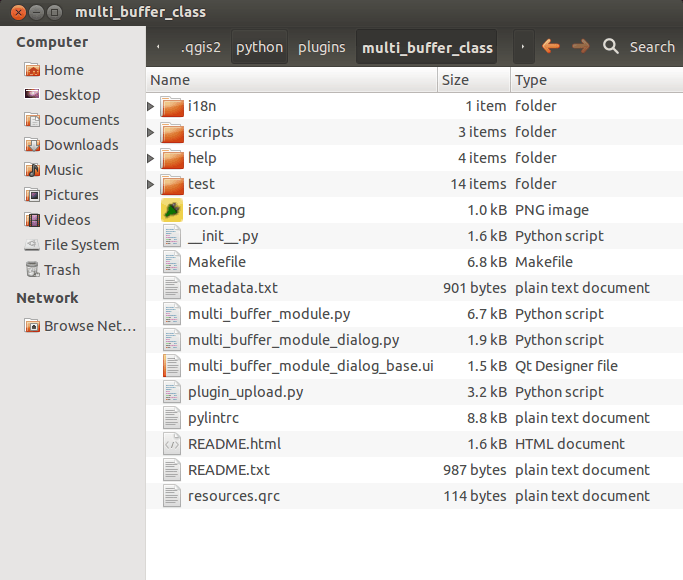The width and height of the screenshot is (683, 580).
Task: Click the '901 bytes' size cell
Action: [x=475, y=288]
